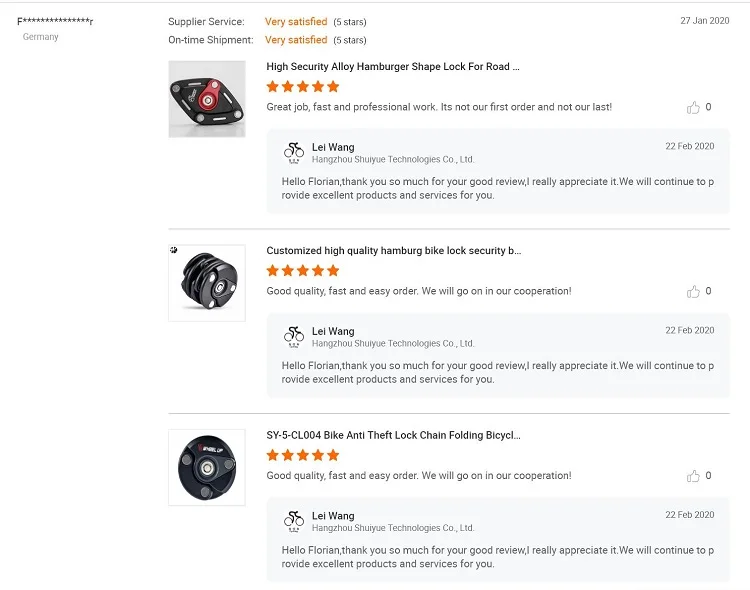Open black hamburg bike lock thumbnail
Screen dimensions: 750x590
(207, 283)
